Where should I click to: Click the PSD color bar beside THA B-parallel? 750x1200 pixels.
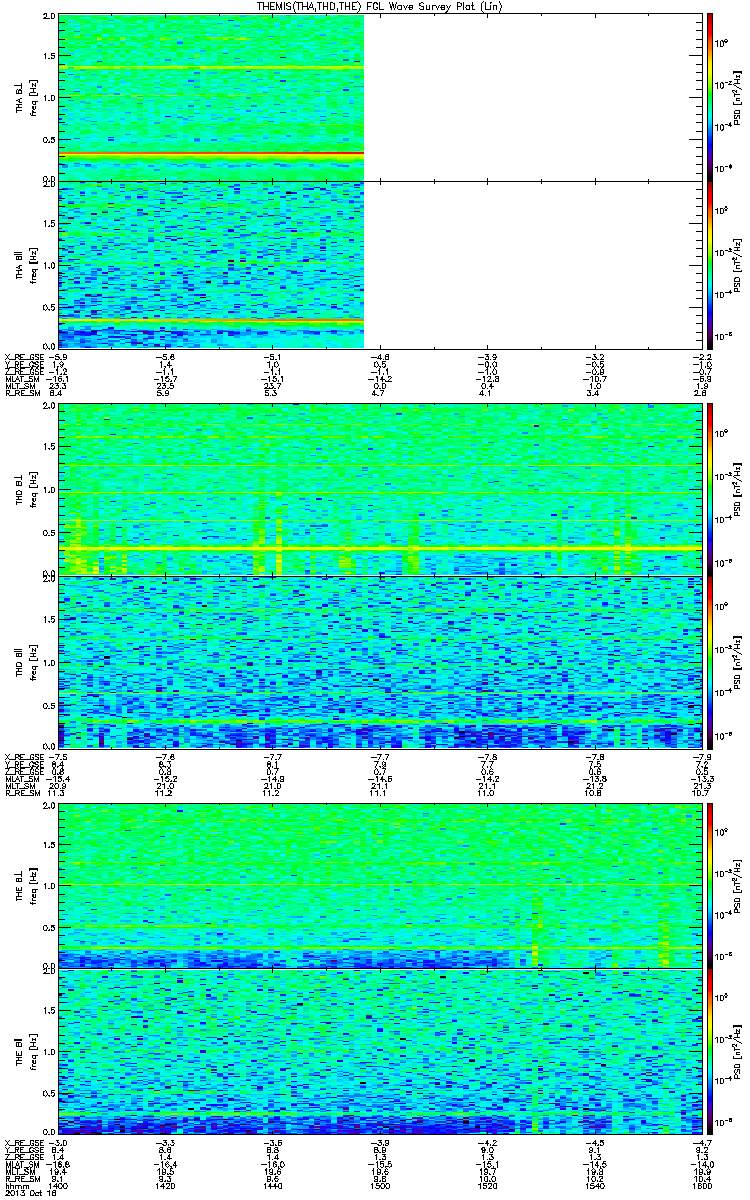pos(710,264)
